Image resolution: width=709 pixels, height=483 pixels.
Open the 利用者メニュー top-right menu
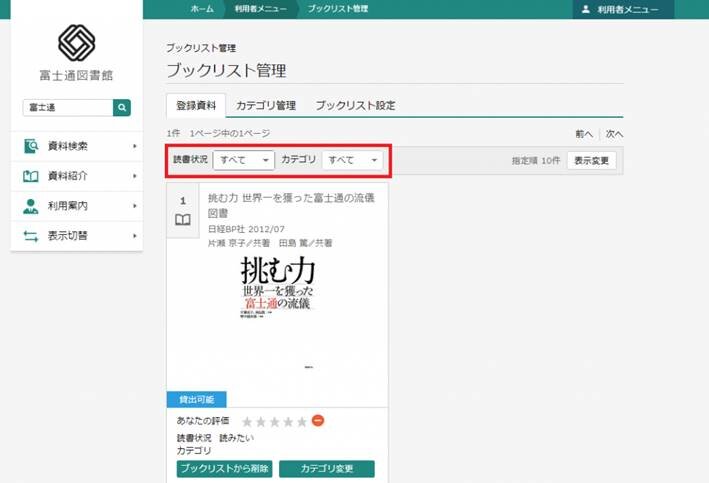pyautogui.click(x=623, y=9)
